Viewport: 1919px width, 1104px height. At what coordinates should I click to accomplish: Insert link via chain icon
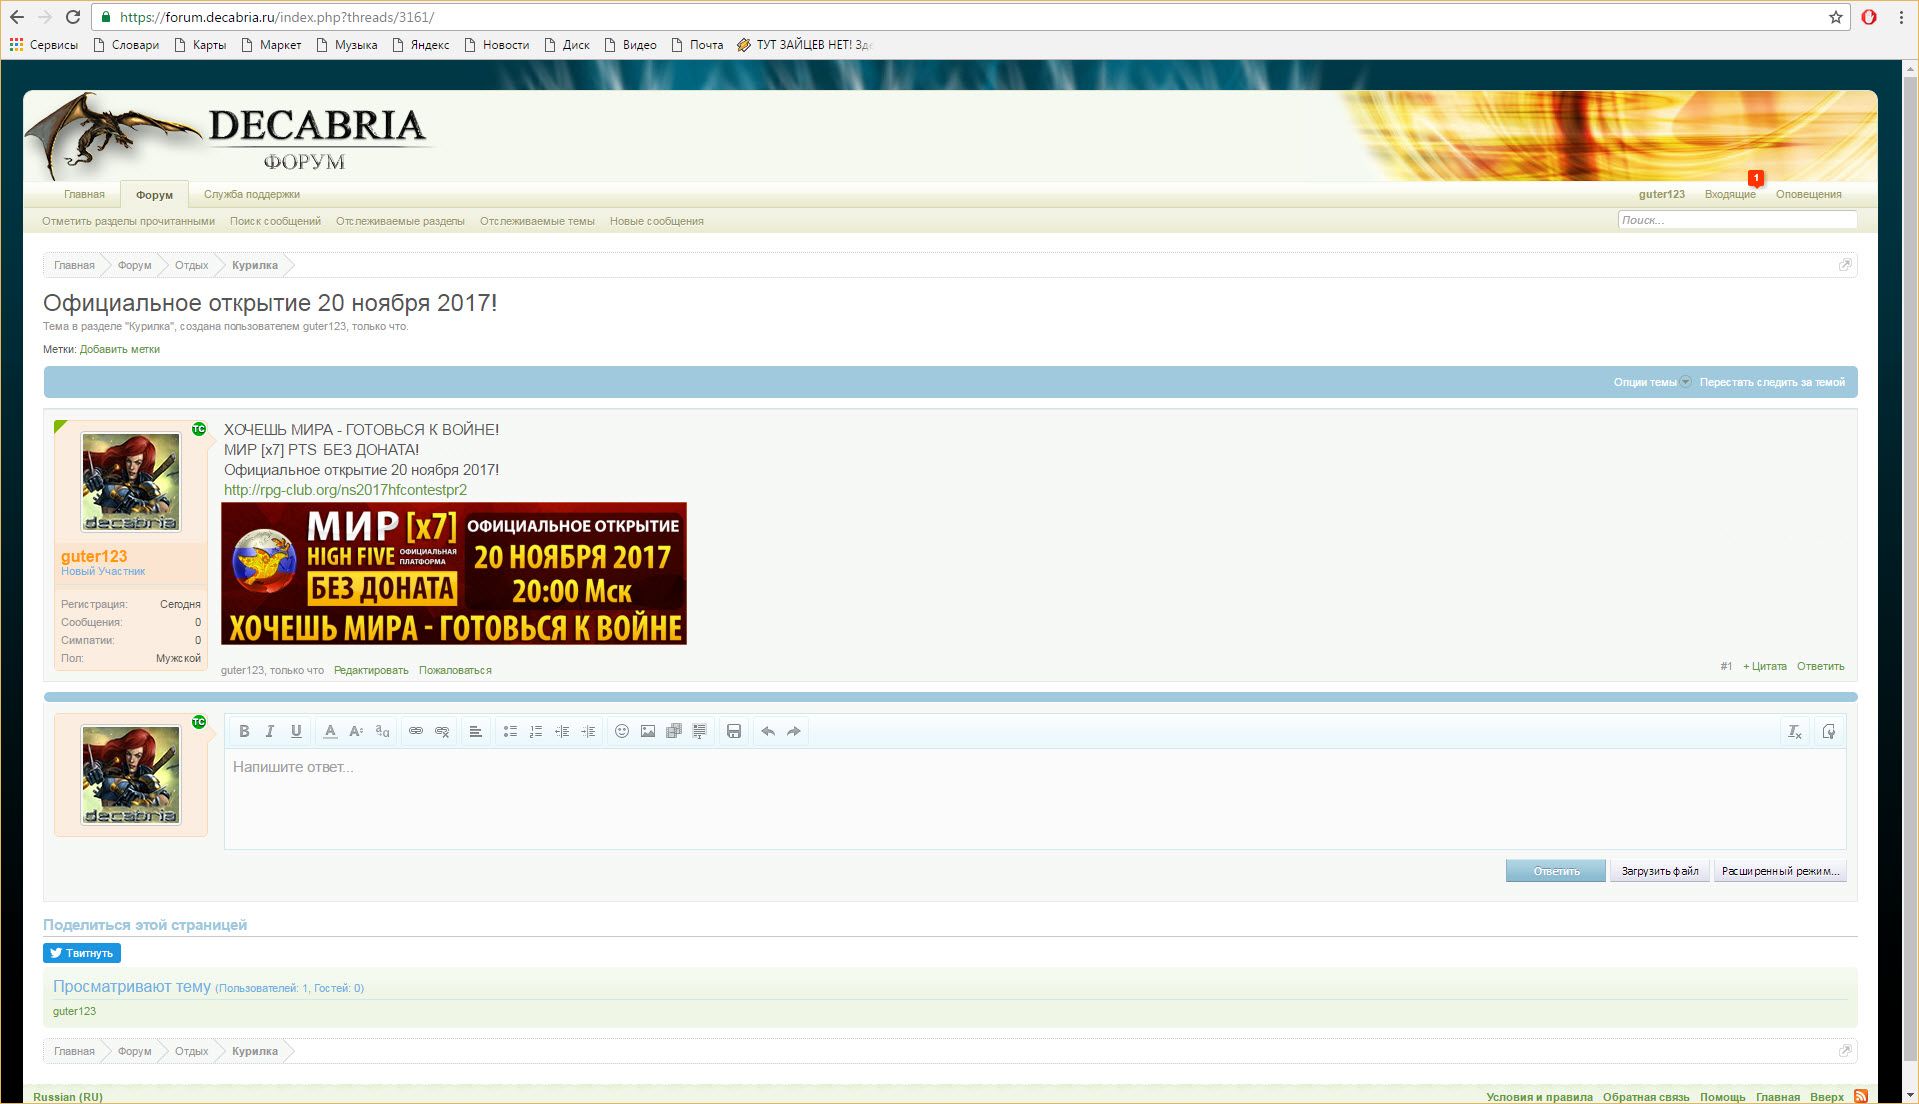pos(416,731)
